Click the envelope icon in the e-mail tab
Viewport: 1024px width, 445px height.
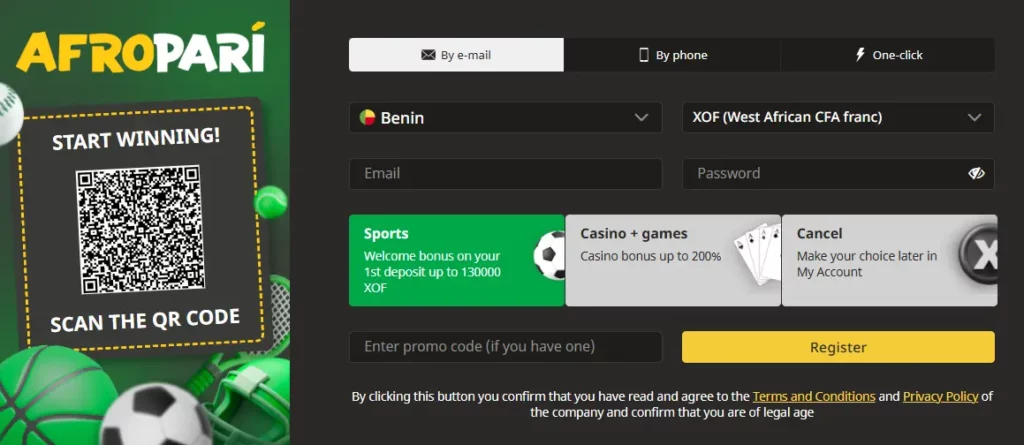[x=428, y=56]
